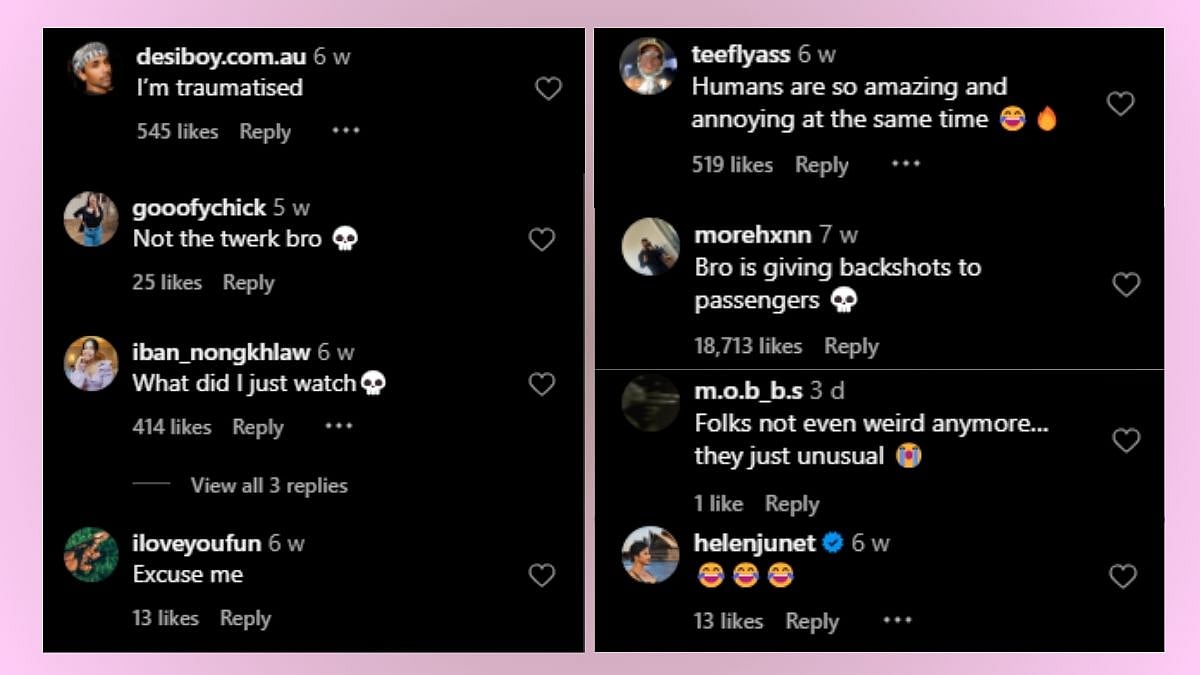Like morehxnn's comment
The width and height of the screenshot is (1200, 675).
point(1126,284)
